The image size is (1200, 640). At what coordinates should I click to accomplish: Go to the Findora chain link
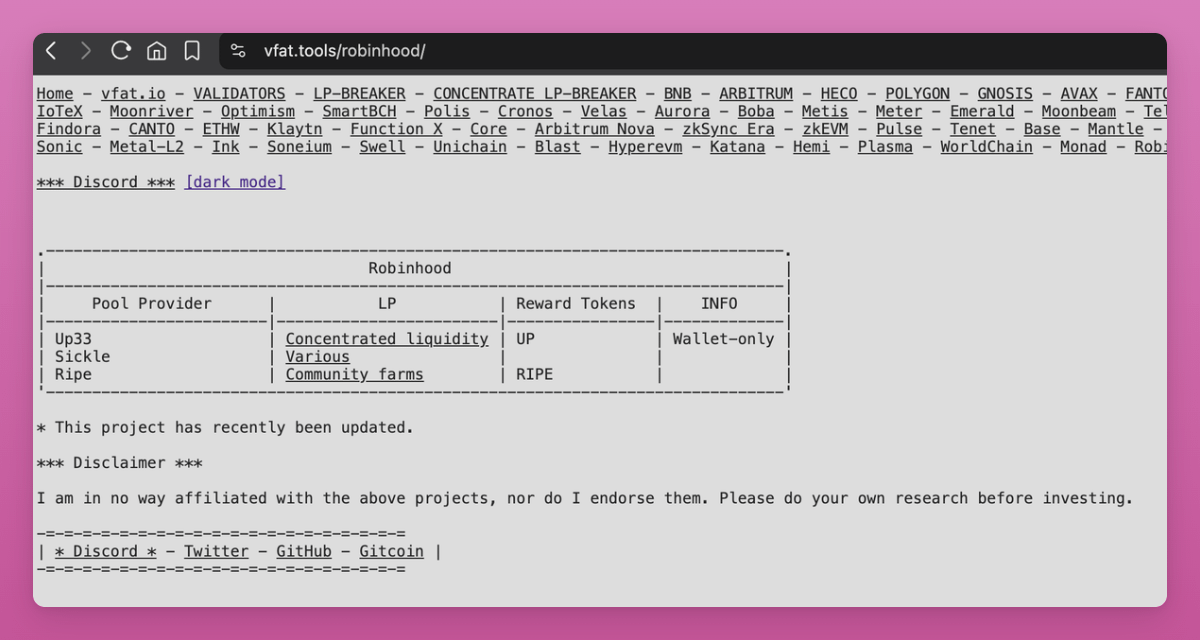point(69,130)
